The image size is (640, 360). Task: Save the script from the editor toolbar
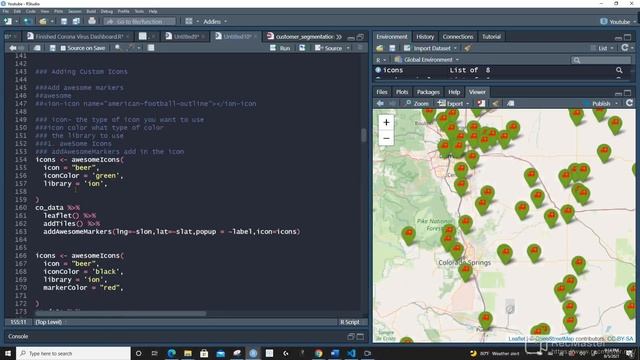click(x=52, y=48)
